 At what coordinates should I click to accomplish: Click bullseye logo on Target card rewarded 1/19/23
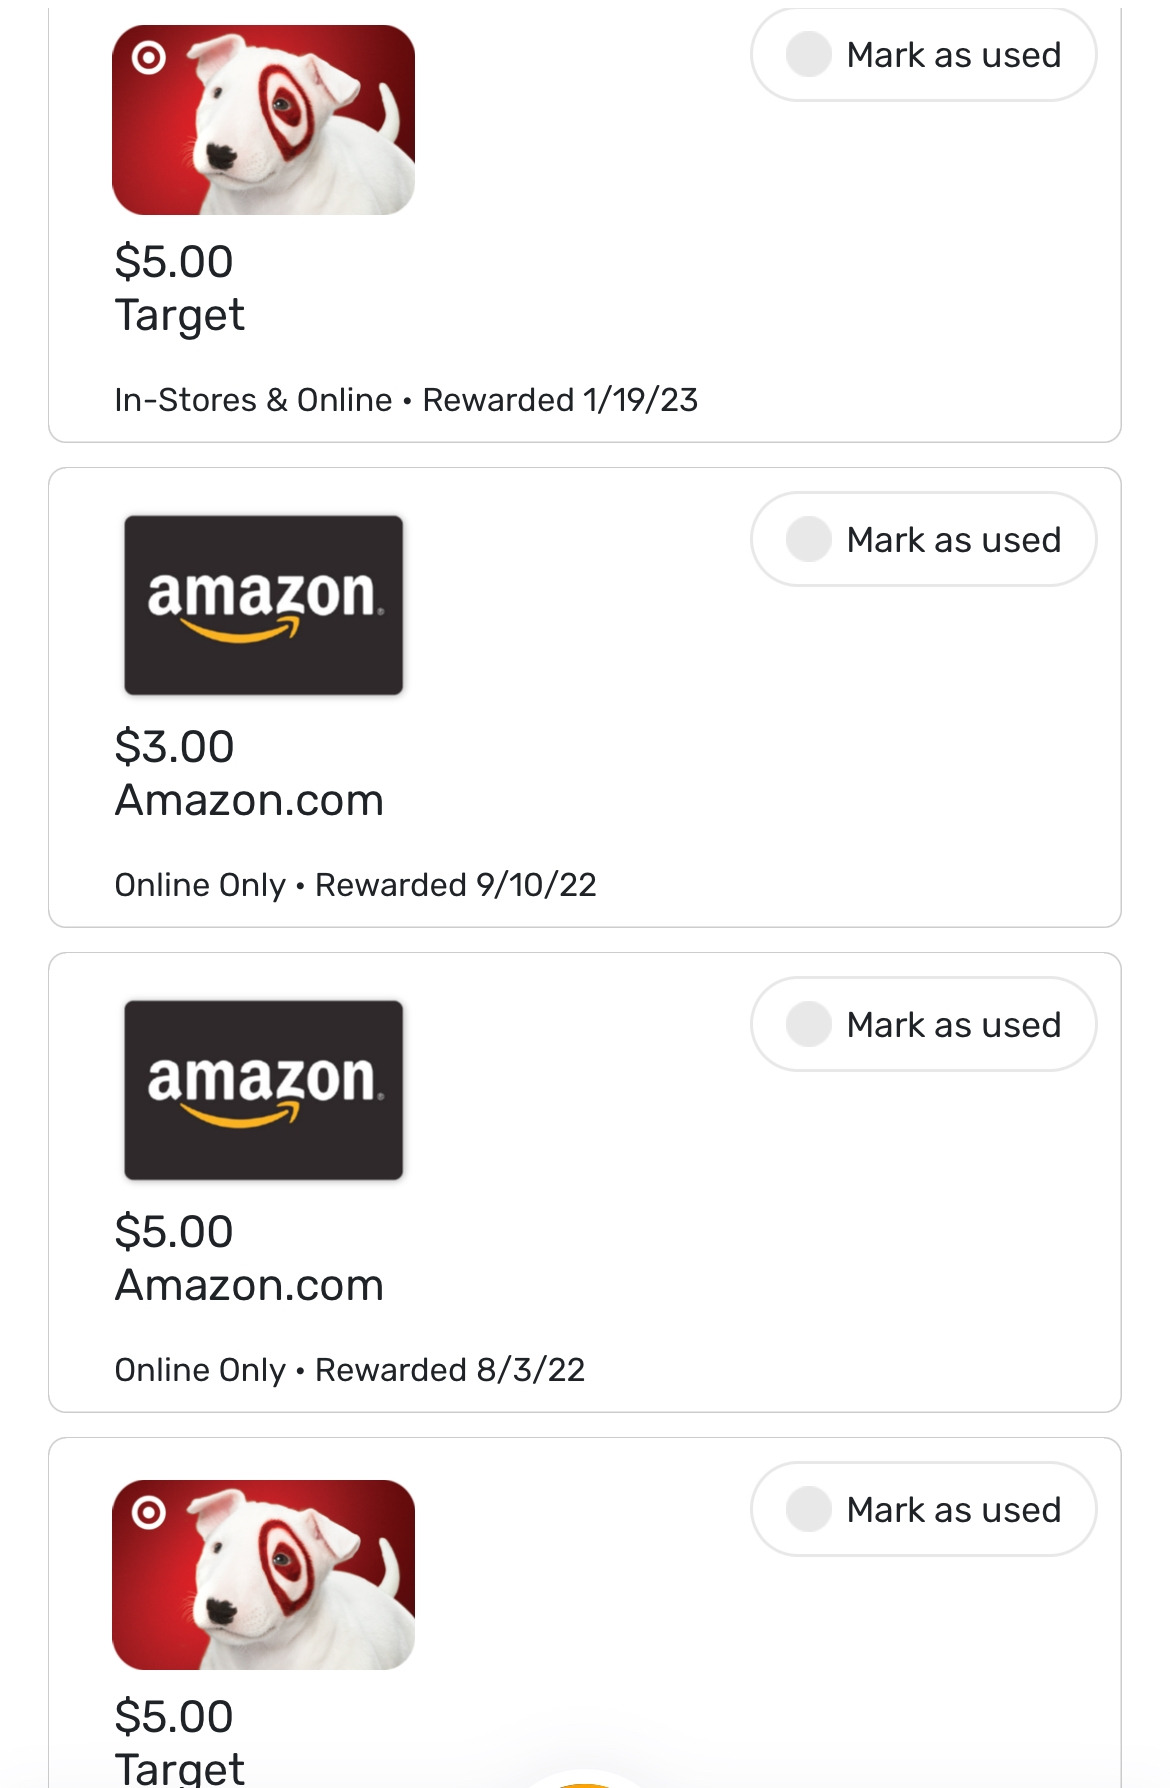pyautogui.click(x=149, y=58)
